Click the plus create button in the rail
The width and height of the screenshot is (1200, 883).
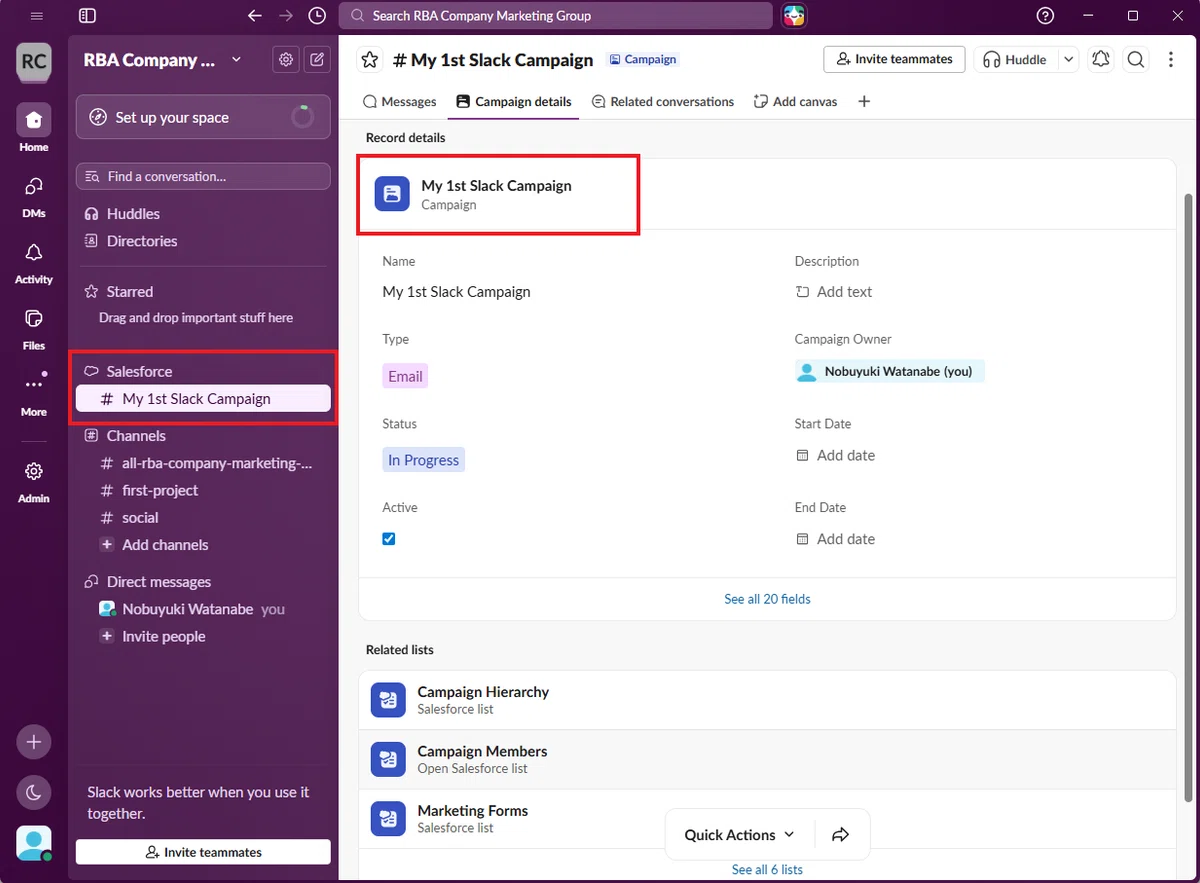point(34,742)
